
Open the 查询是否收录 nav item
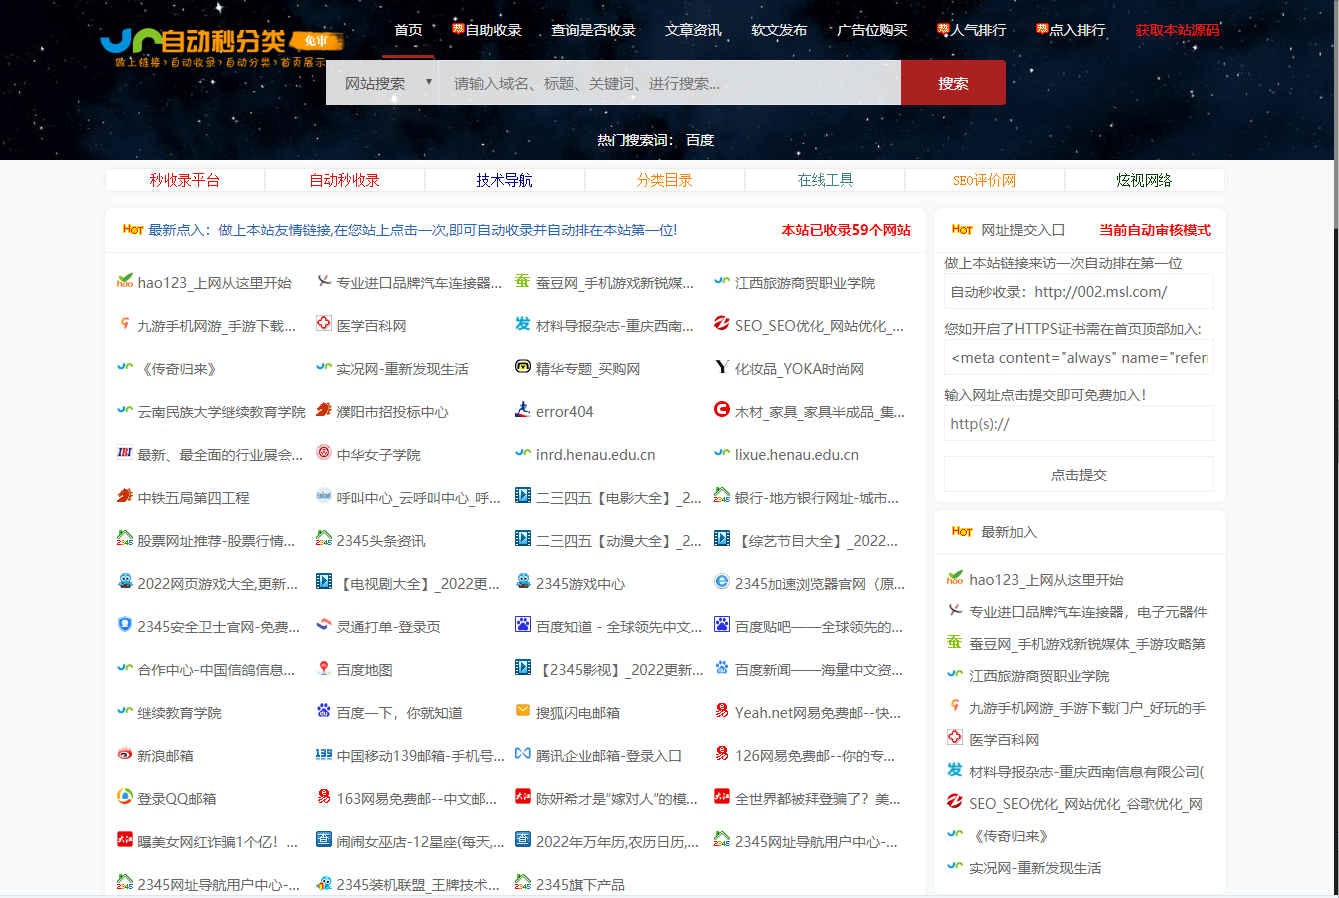click(594, 30)
